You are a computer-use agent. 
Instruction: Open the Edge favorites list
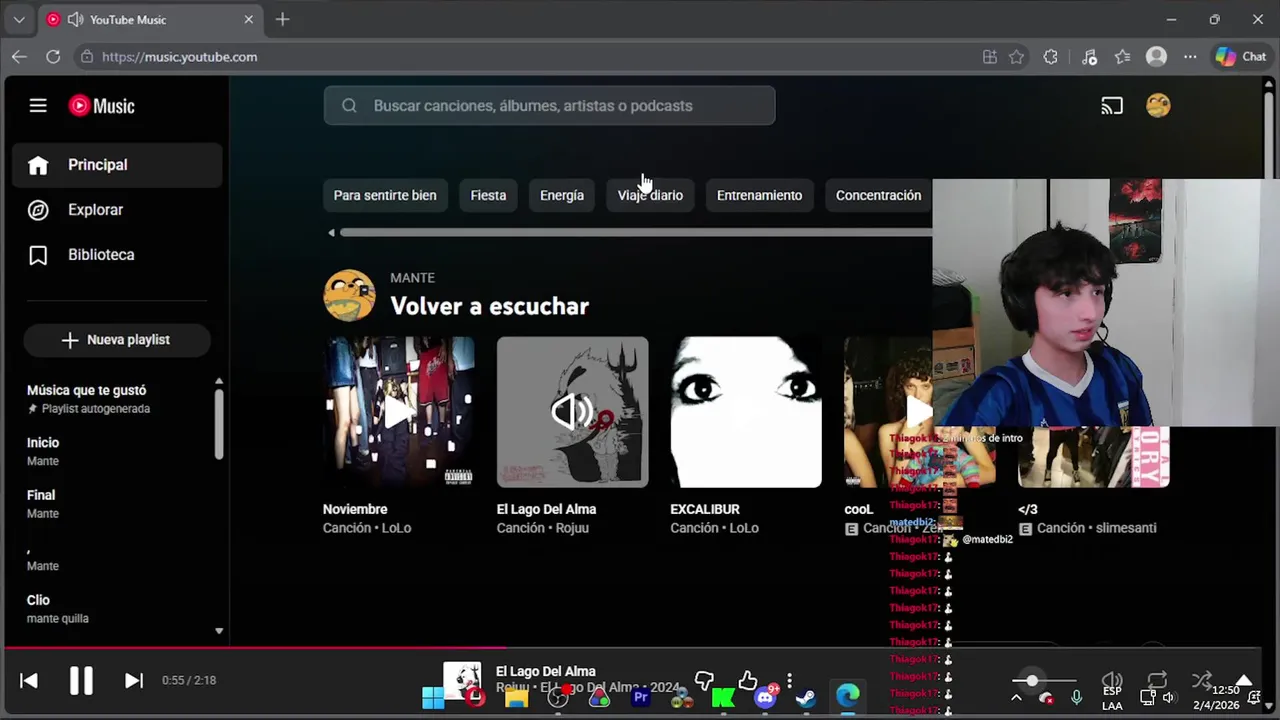coord(1123,57)
